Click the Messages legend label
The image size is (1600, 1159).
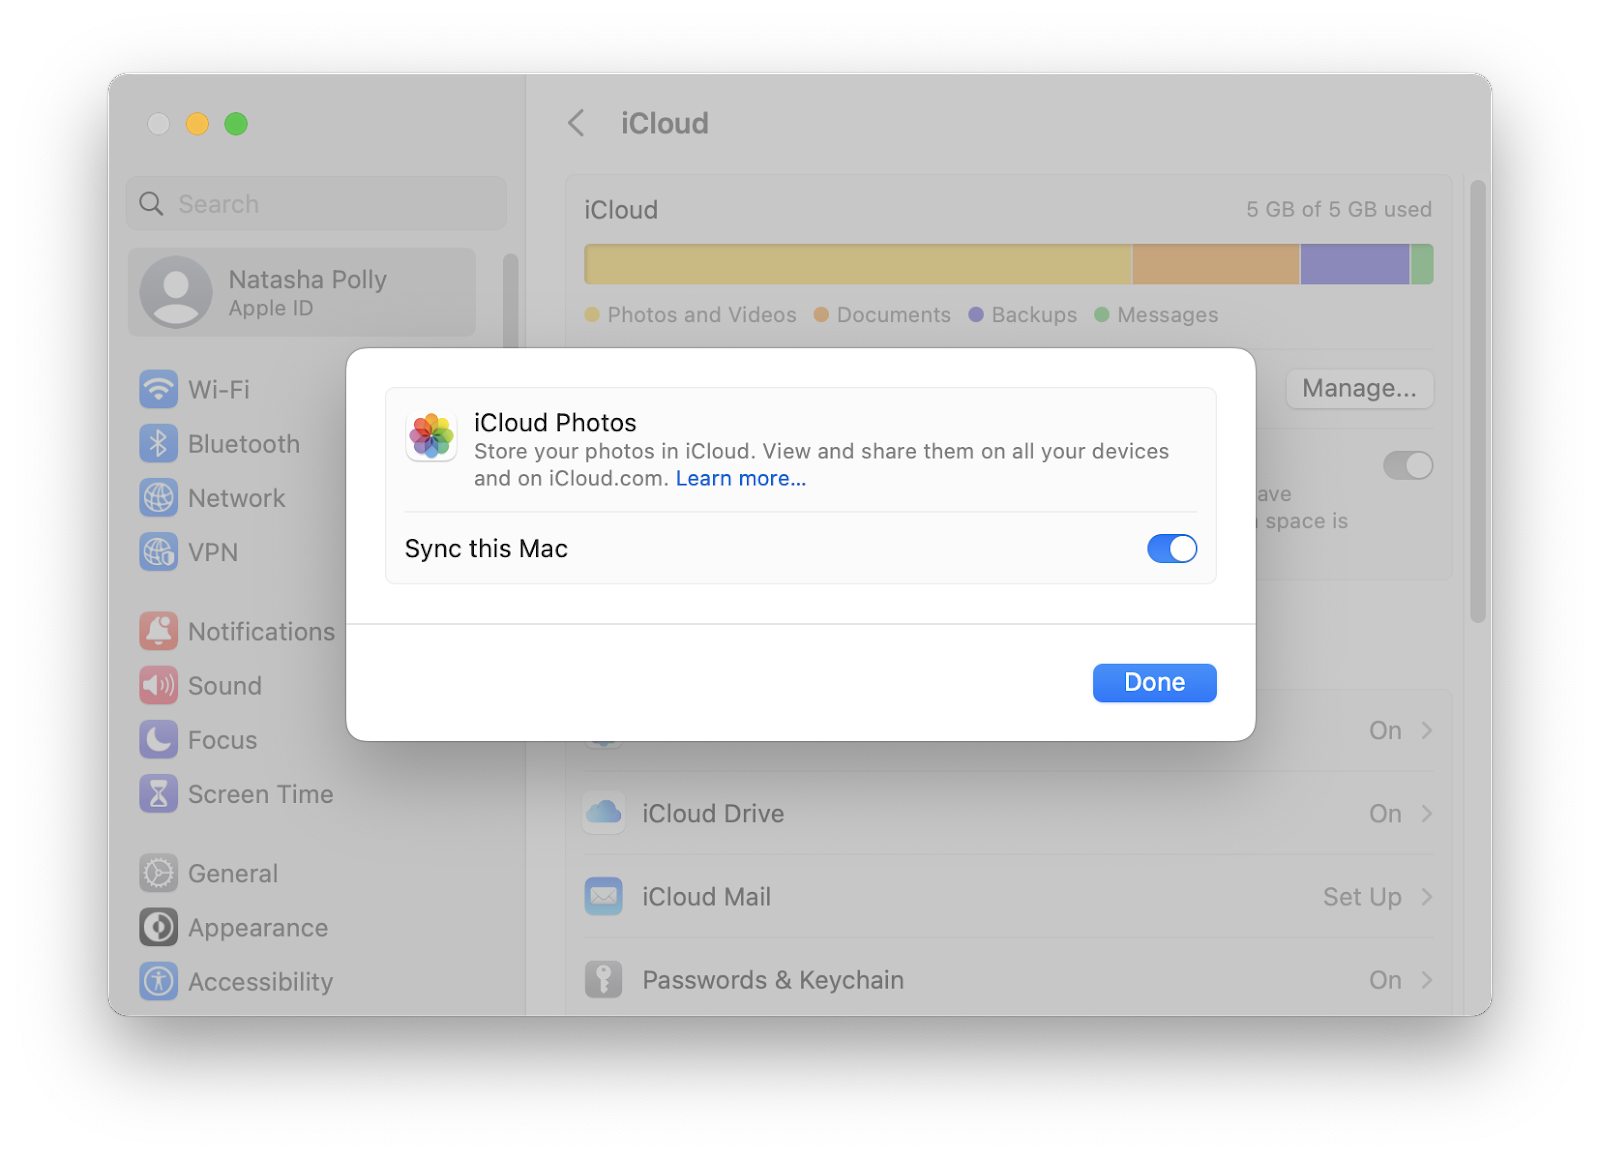click(1168, 315)
